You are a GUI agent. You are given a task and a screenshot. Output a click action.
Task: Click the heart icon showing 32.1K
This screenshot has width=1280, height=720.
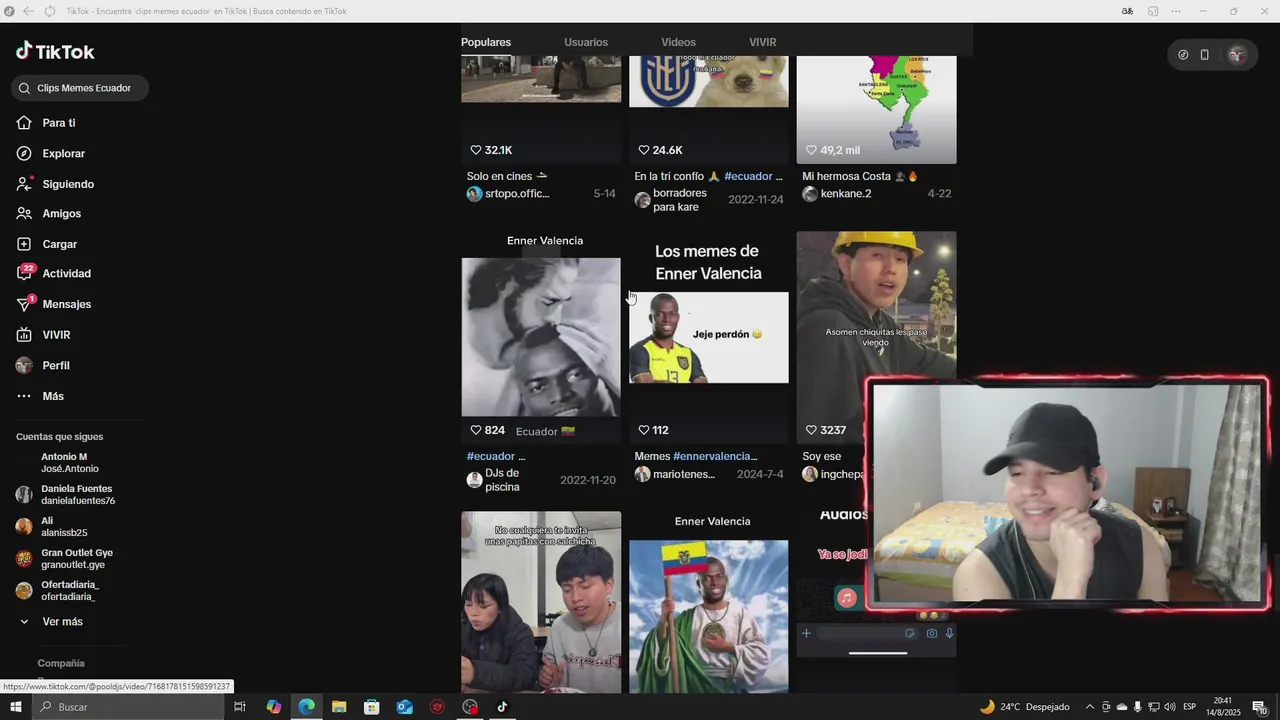[x=476, y=150]
